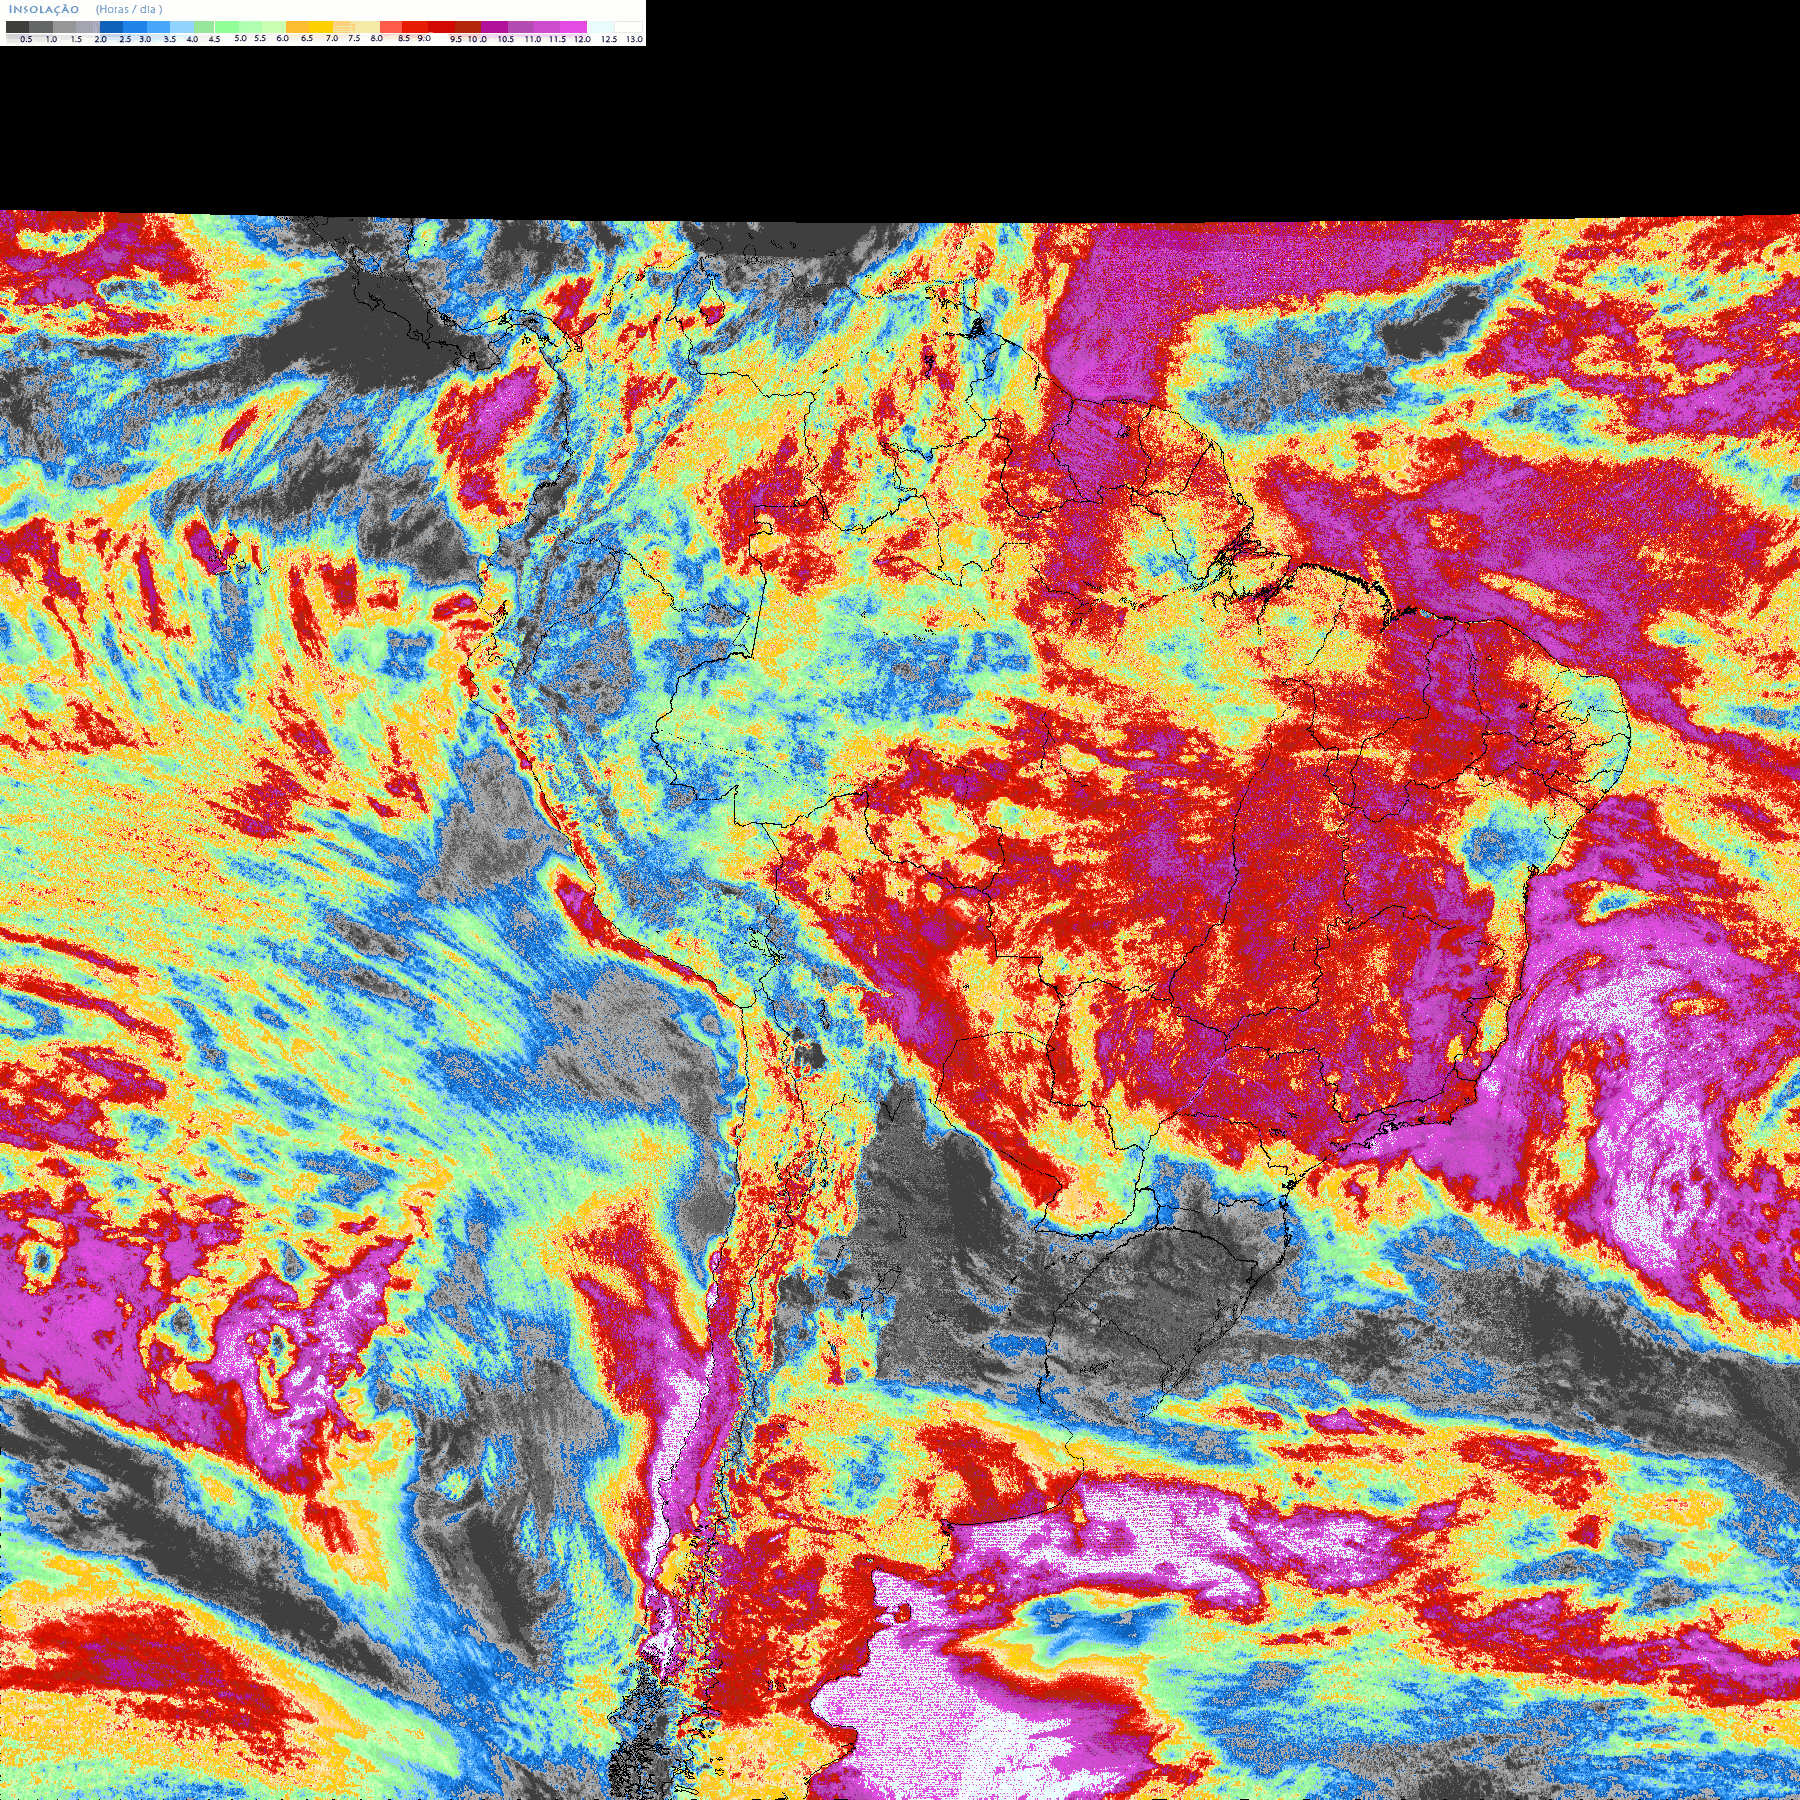
Task: Click the 1.5 legend value
Action: coord(76,39)
